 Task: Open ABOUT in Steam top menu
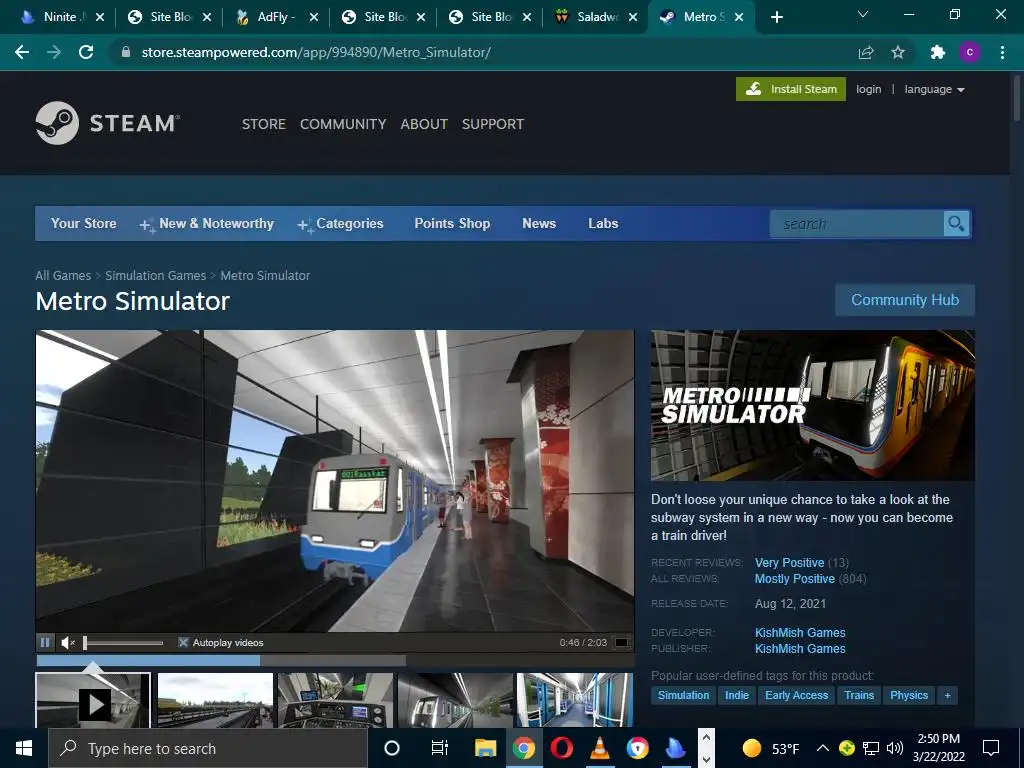(424, 124)
